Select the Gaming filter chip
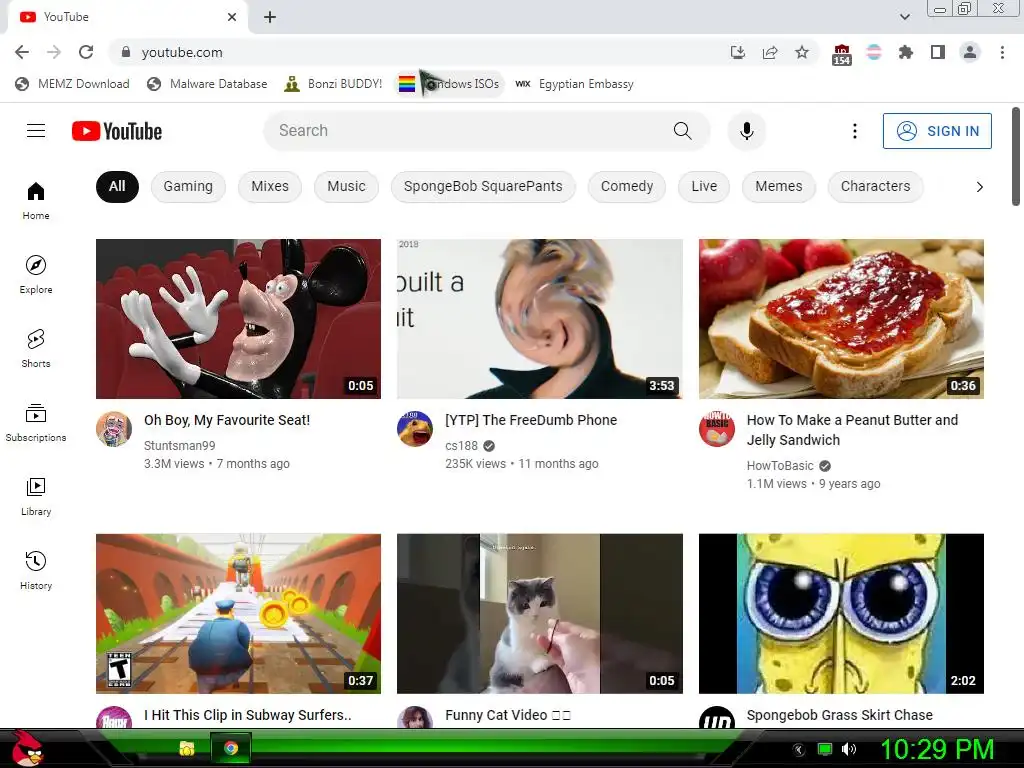This screenshot has width=1024, height=768. (x=188, y=187)
